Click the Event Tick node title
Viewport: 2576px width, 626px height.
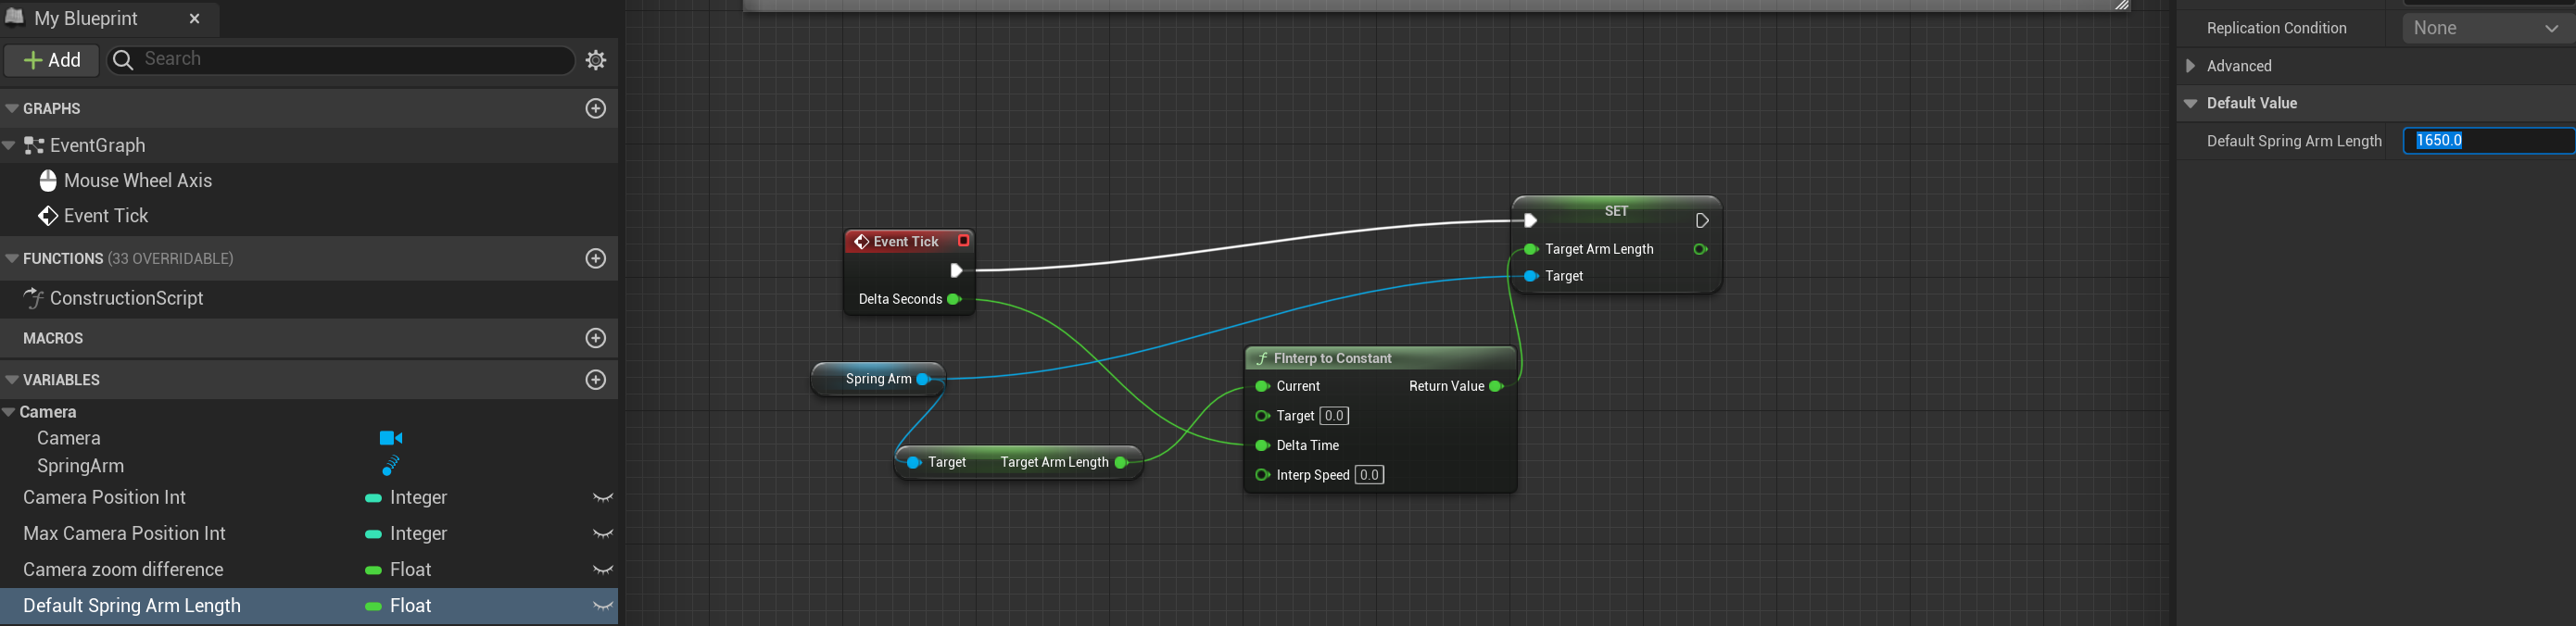(906, 241)
